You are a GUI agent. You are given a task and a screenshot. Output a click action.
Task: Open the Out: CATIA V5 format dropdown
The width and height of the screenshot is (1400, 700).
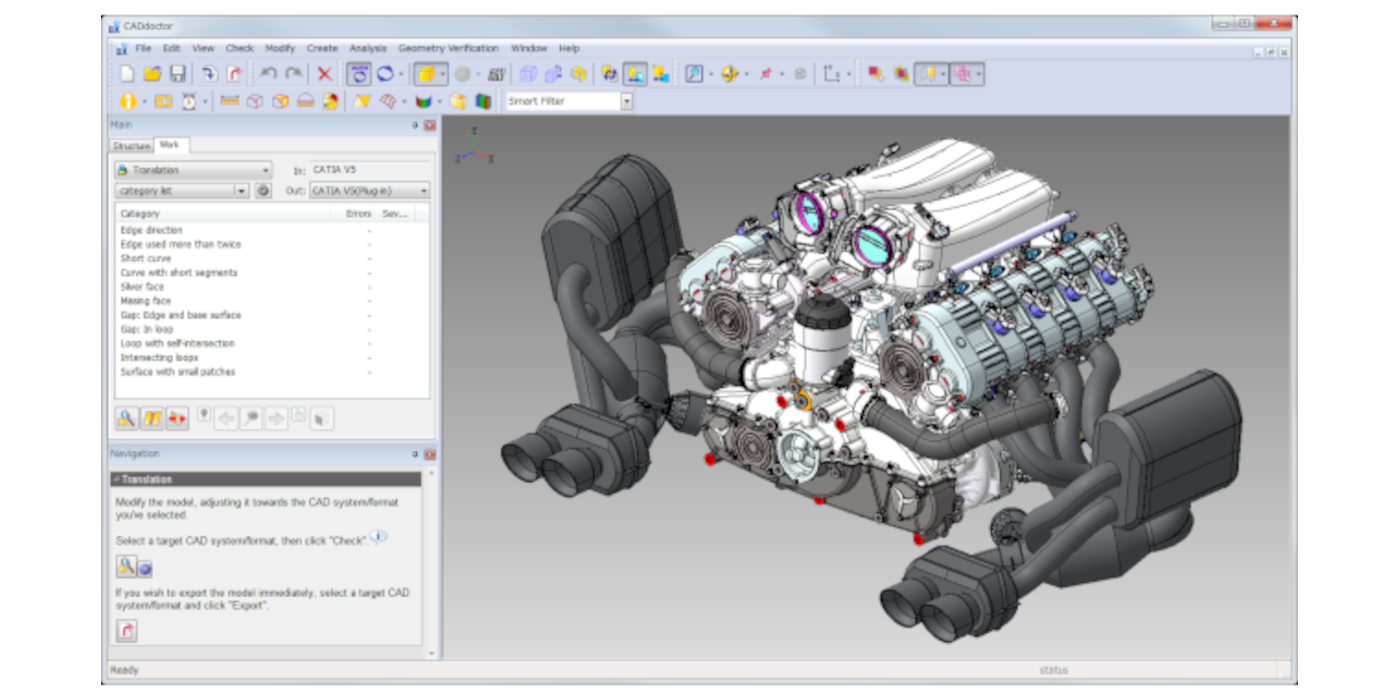coord(424,190)
